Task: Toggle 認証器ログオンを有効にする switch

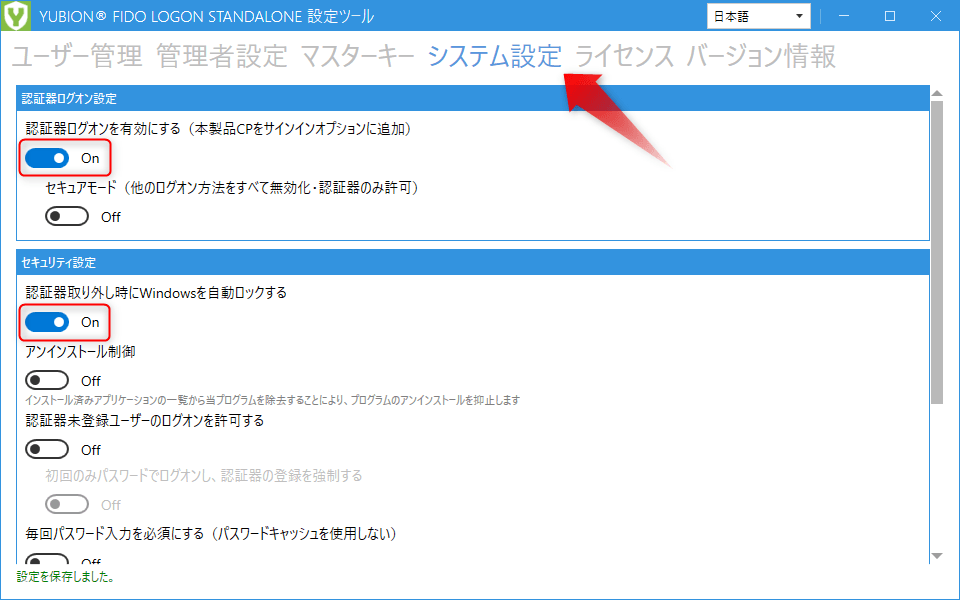Action: click(x=47, y=158)
